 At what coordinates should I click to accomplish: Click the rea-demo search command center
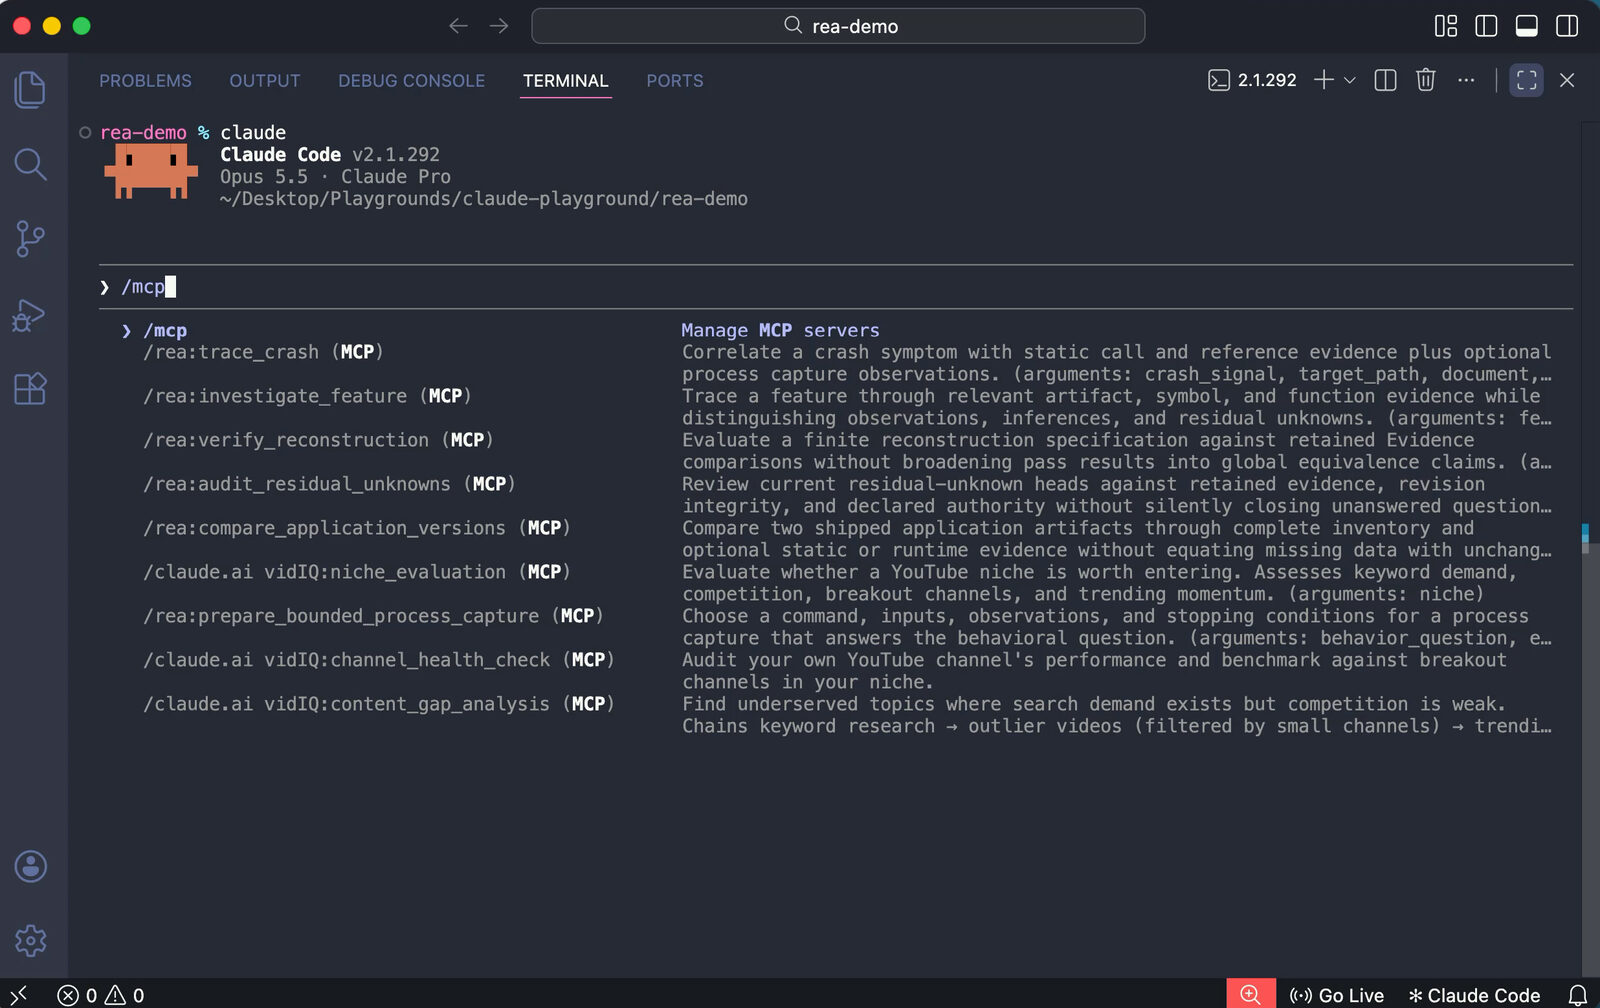838,26
